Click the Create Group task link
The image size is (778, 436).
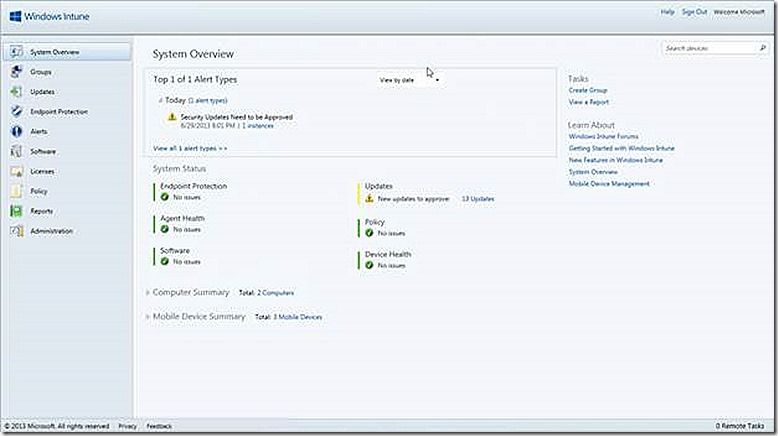(x=588, y=90)
